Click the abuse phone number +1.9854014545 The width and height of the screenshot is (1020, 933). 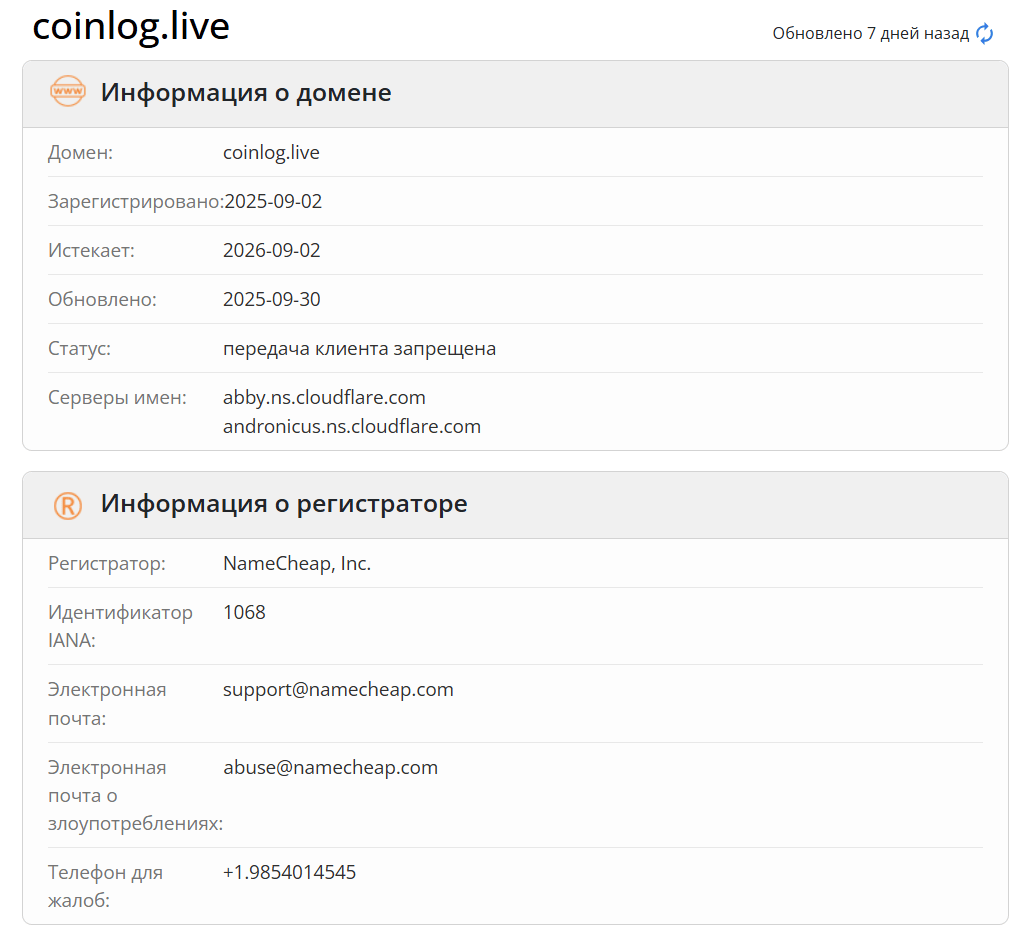coord(289,873)
